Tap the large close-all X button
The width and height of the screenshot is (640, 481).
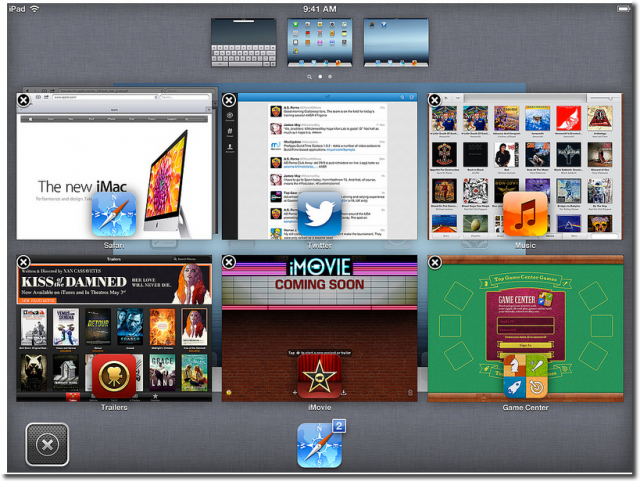47,444
